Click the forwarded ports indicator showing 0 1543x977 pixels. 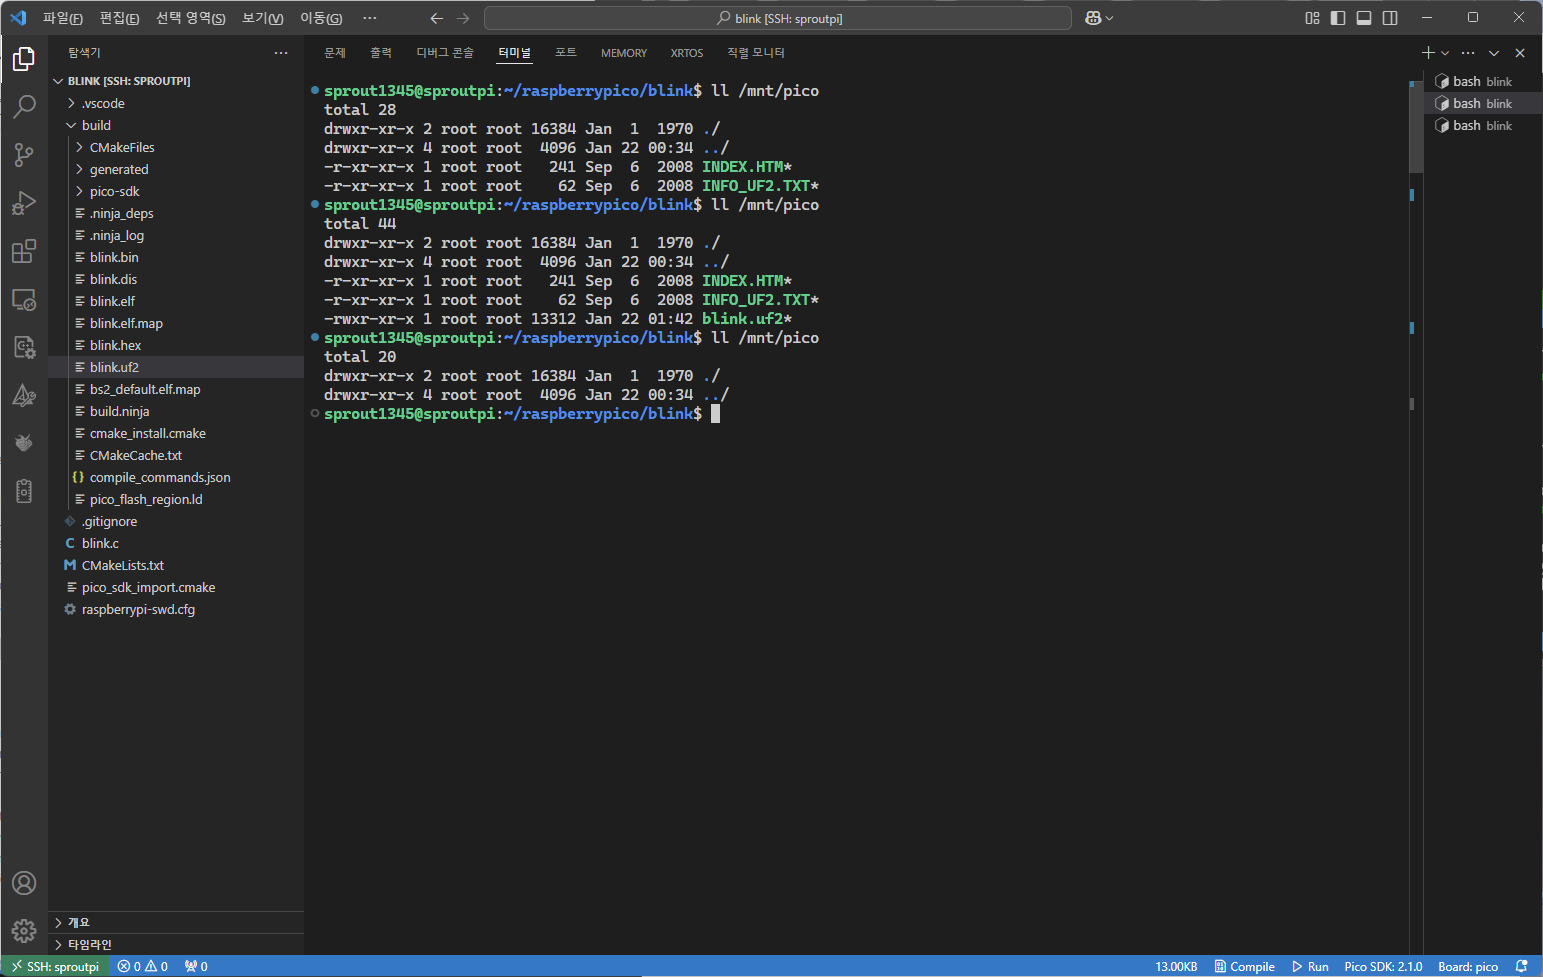[x=196, y=966]
